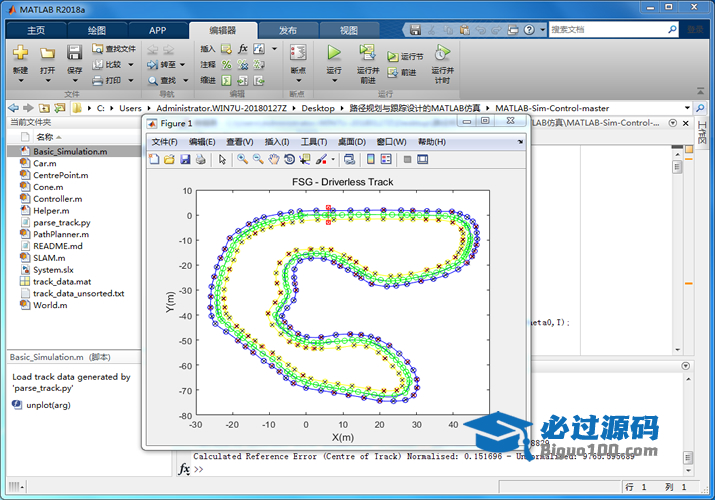
Task: Click the 打印 (Print) icon in ribbon
Action: tap(98, 81)
